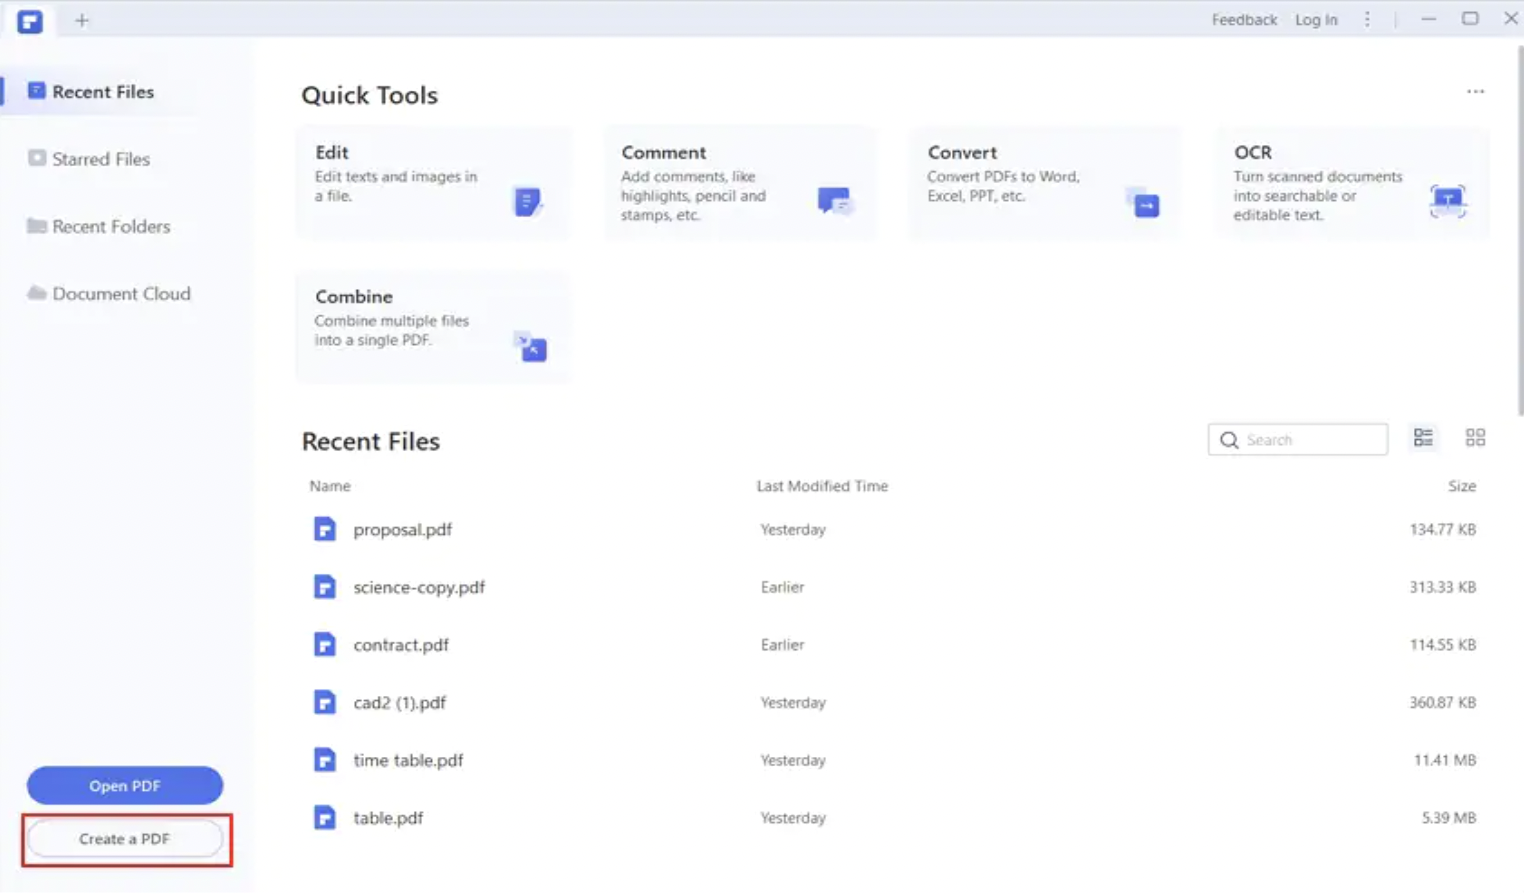Click Log In in the title bar

1316,20
